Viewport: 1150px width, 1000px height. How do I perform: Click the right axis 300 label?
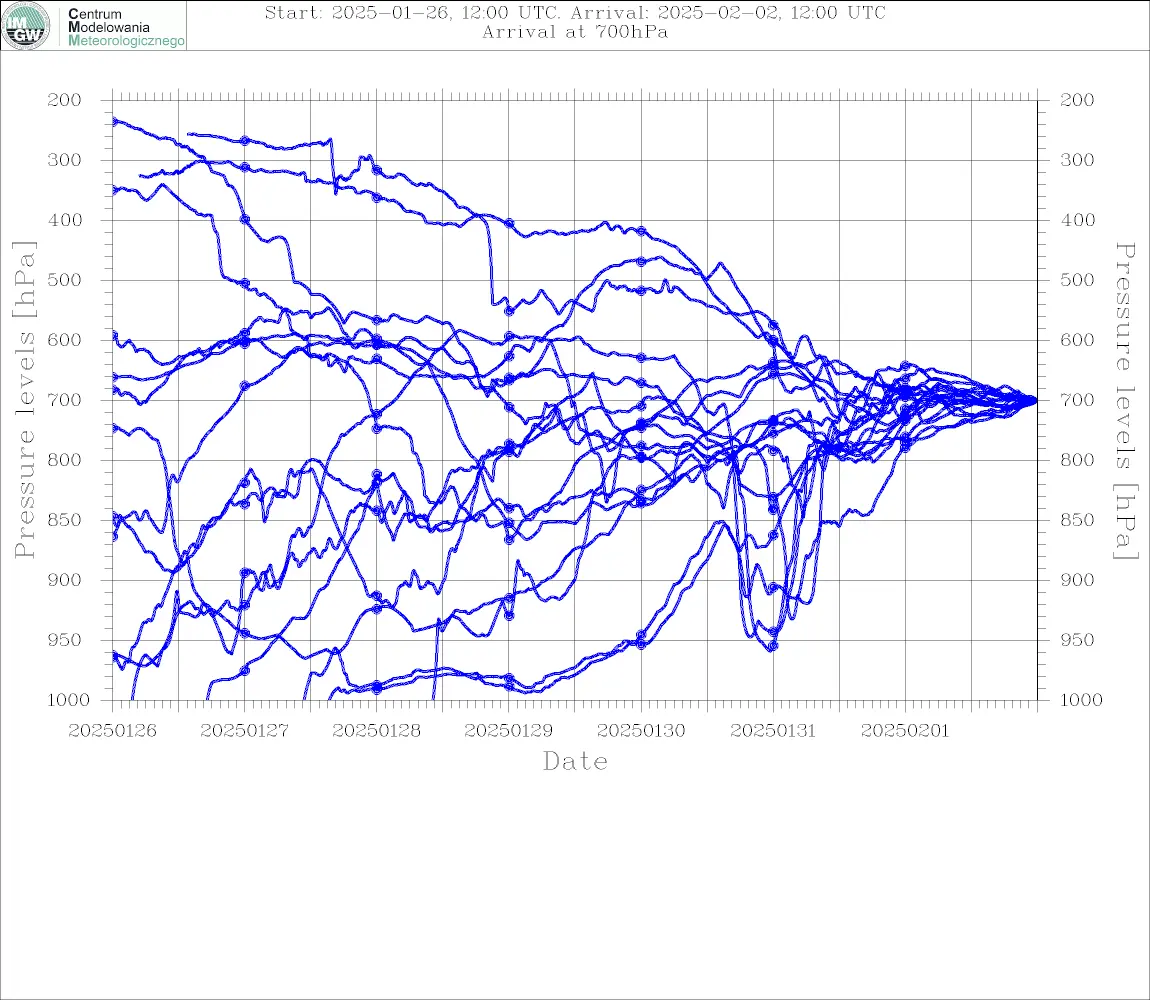[x=1077, y=160]
